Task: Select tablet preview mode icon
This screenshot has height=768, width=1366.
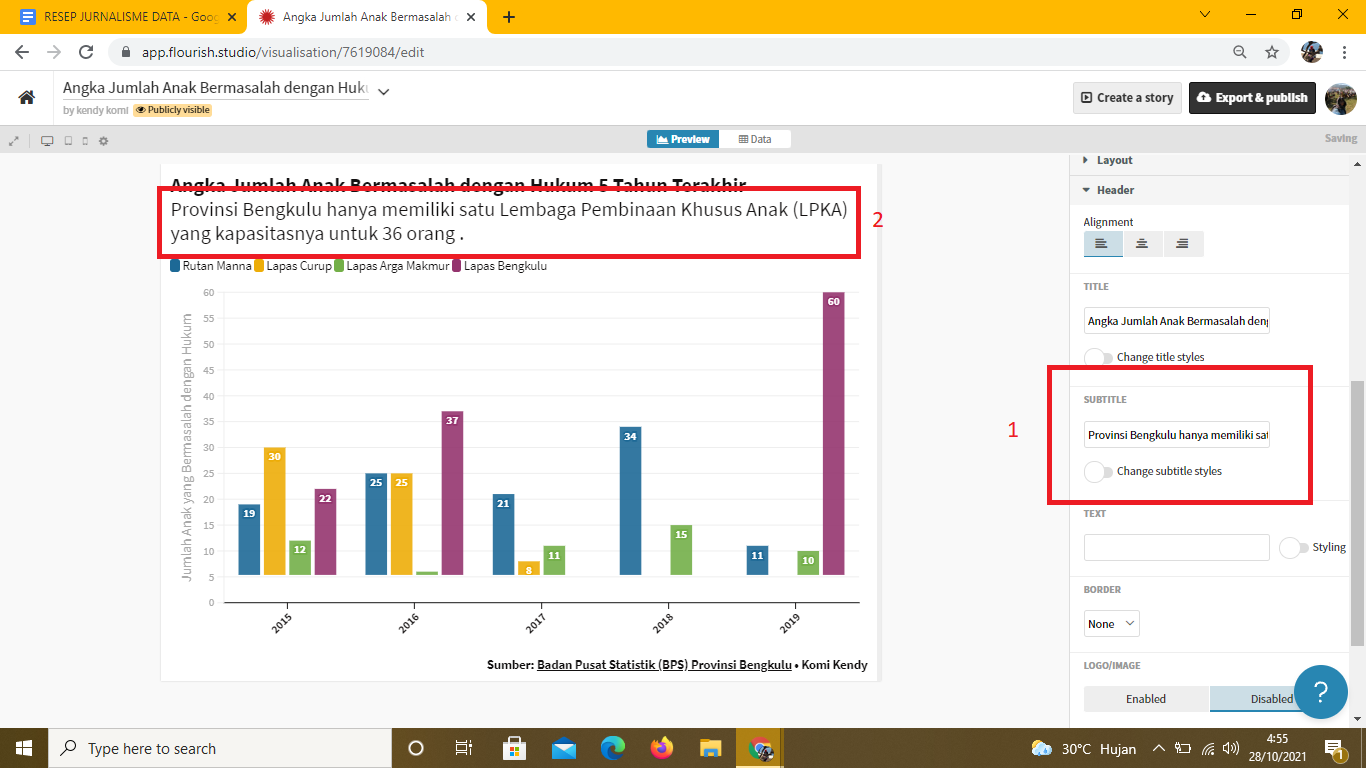Action: coord(68,141)
